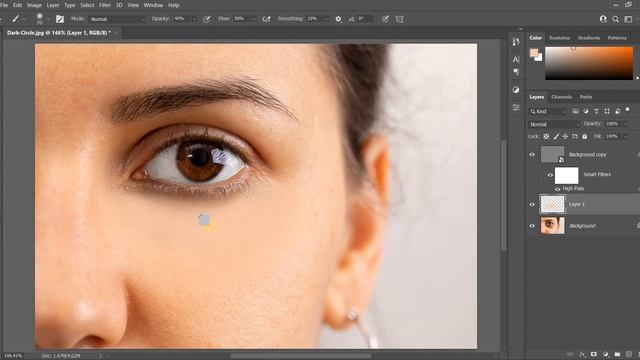Switch to the Swatches tab
640x360 pixels.
(560, 38)
